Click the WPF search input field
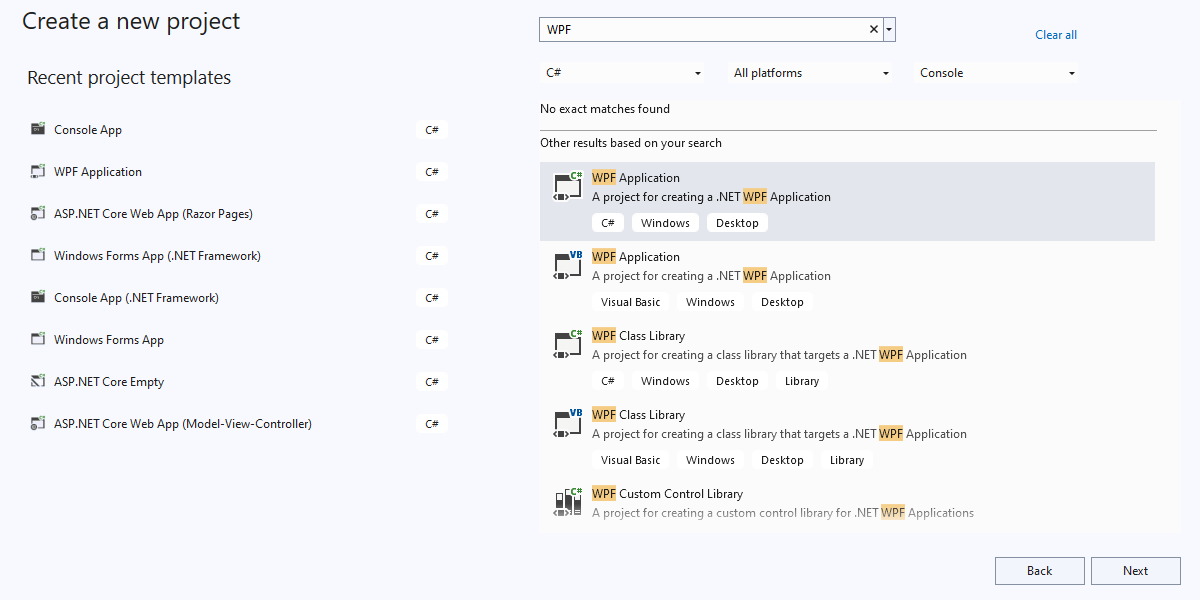The width and height of the screenshot is (1200, 600). pyautogui.click(x=704, y=30)
